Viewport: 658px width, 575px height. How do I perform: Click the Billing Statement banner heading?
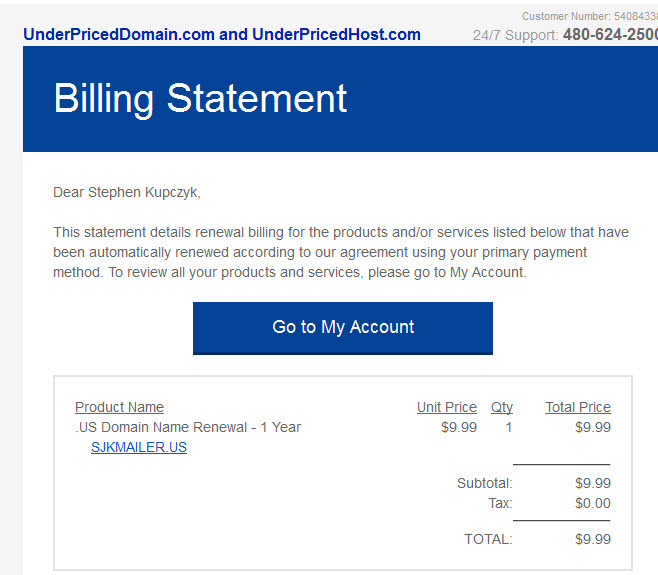tap(201, 99)
